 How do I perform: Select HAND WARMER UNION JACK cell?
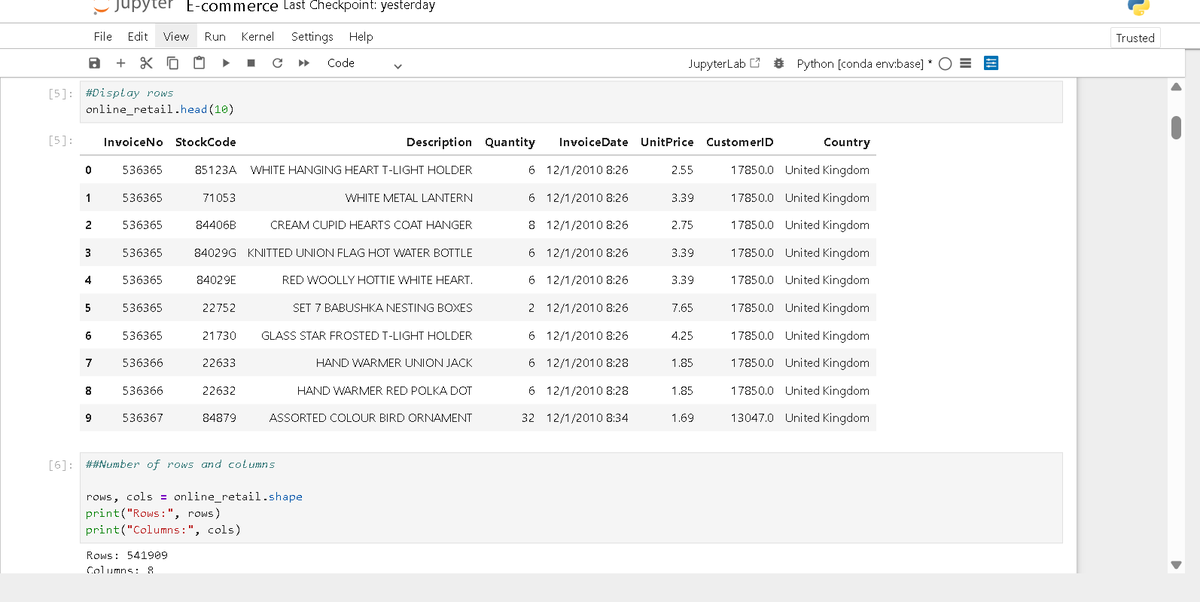point(394,363)
